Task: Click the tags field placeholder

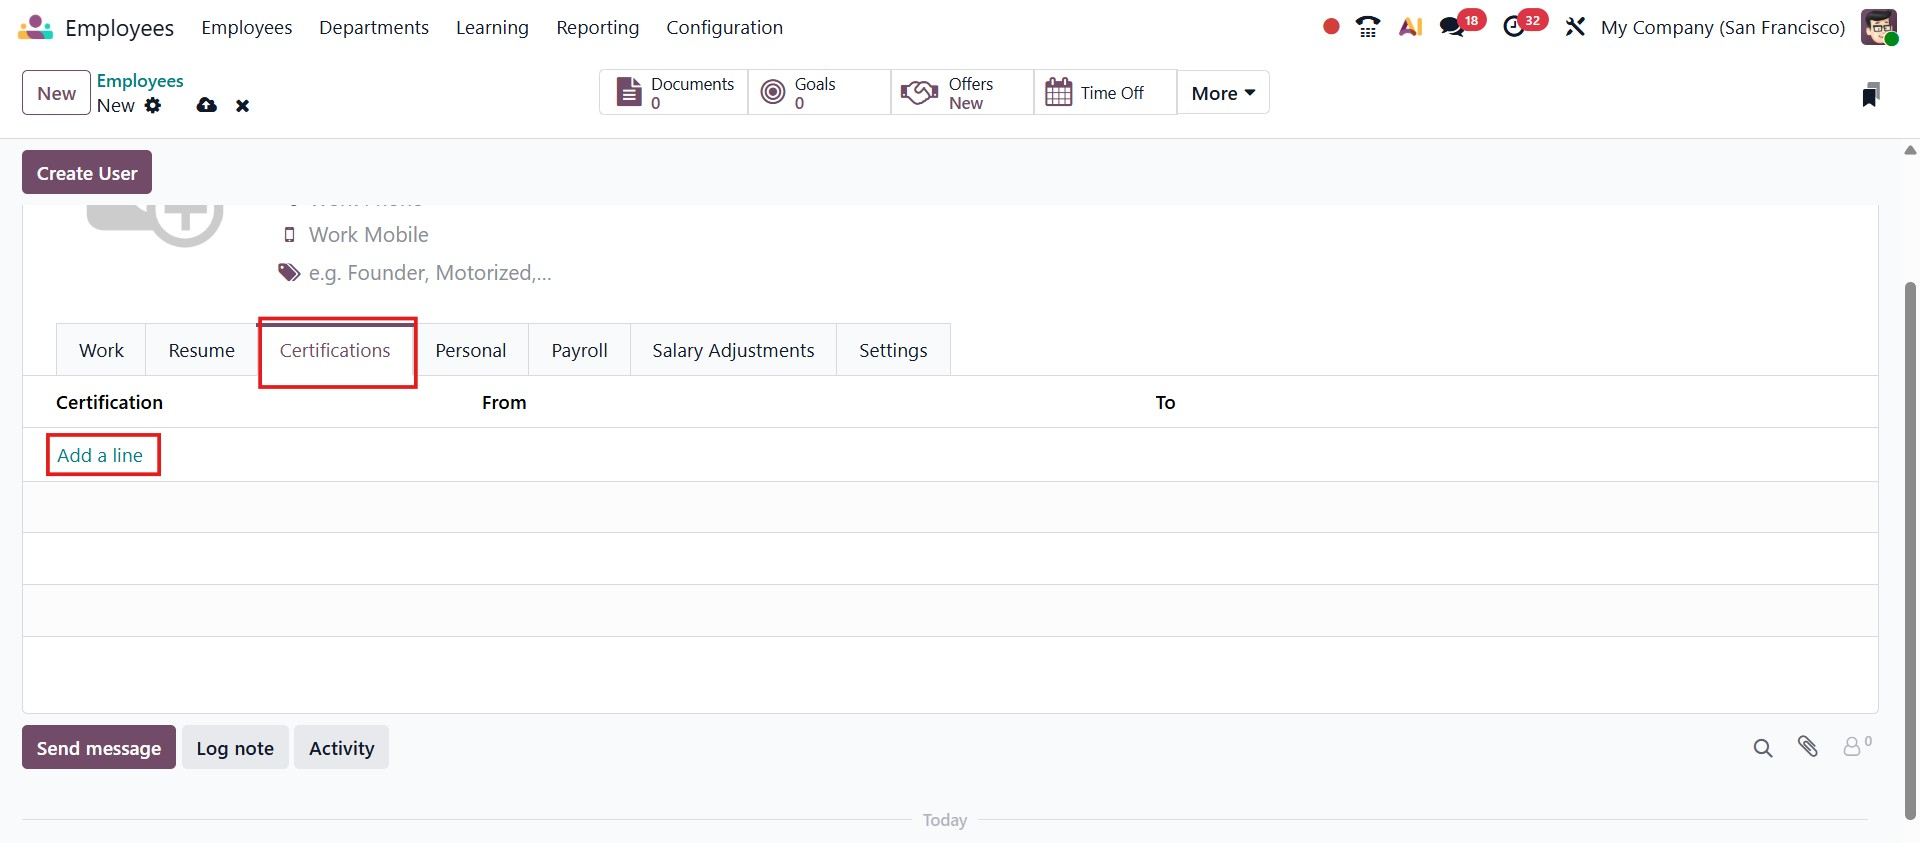Action: pyautogui.click(x=430, y=273)
